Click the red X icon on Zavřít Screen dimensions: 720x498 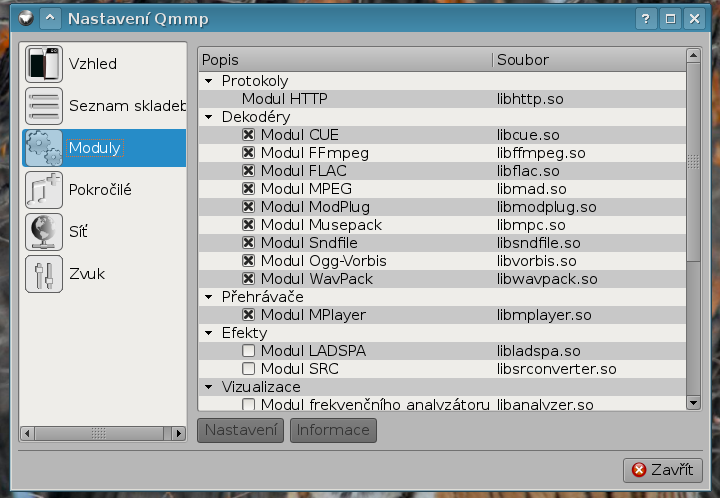click(x=639, y=470)
